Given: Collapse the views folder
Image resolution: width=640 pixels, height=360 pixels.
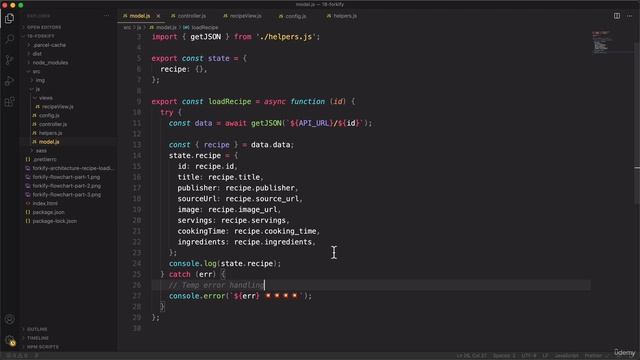Looking at the screenshot, I should (x=45, y=98).
